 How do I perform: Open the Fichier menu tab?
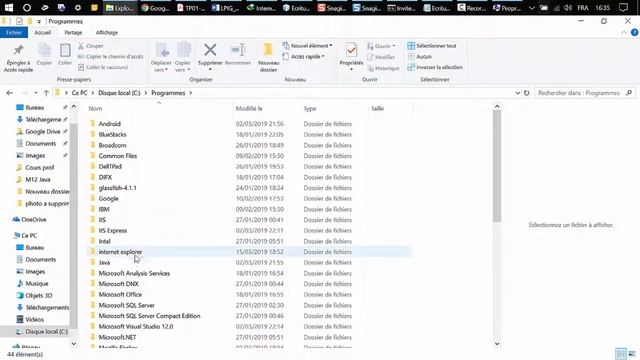click(14, 32)
